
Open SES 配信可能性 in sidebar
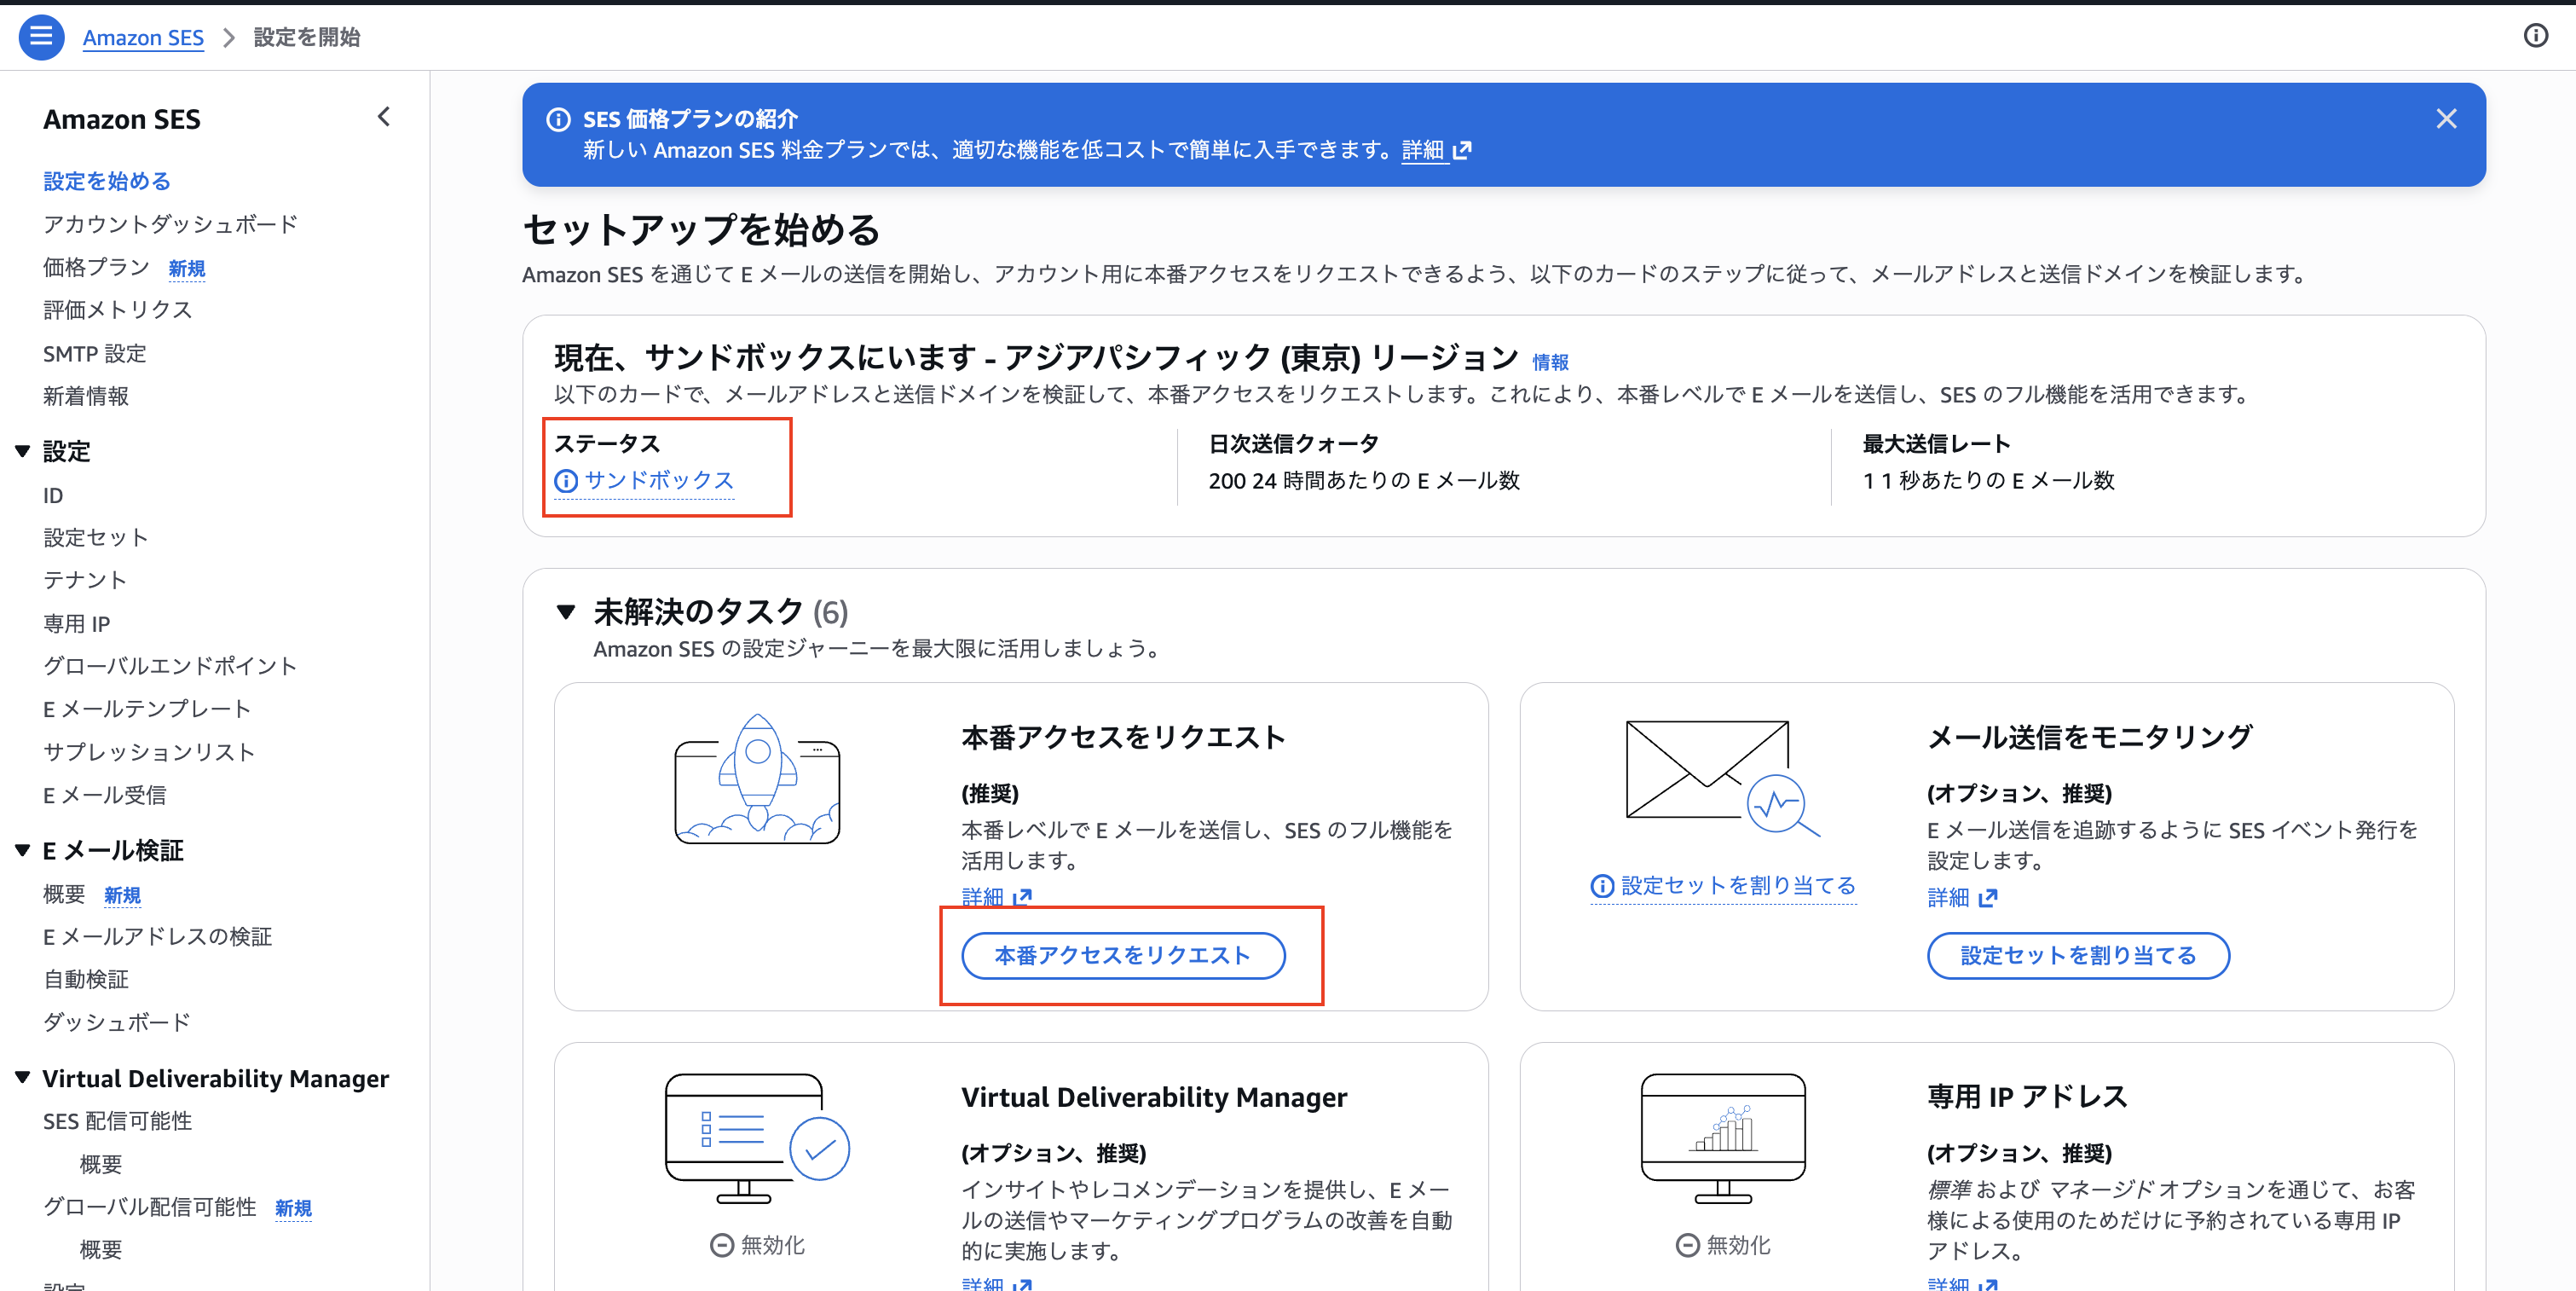[118, 1121]
